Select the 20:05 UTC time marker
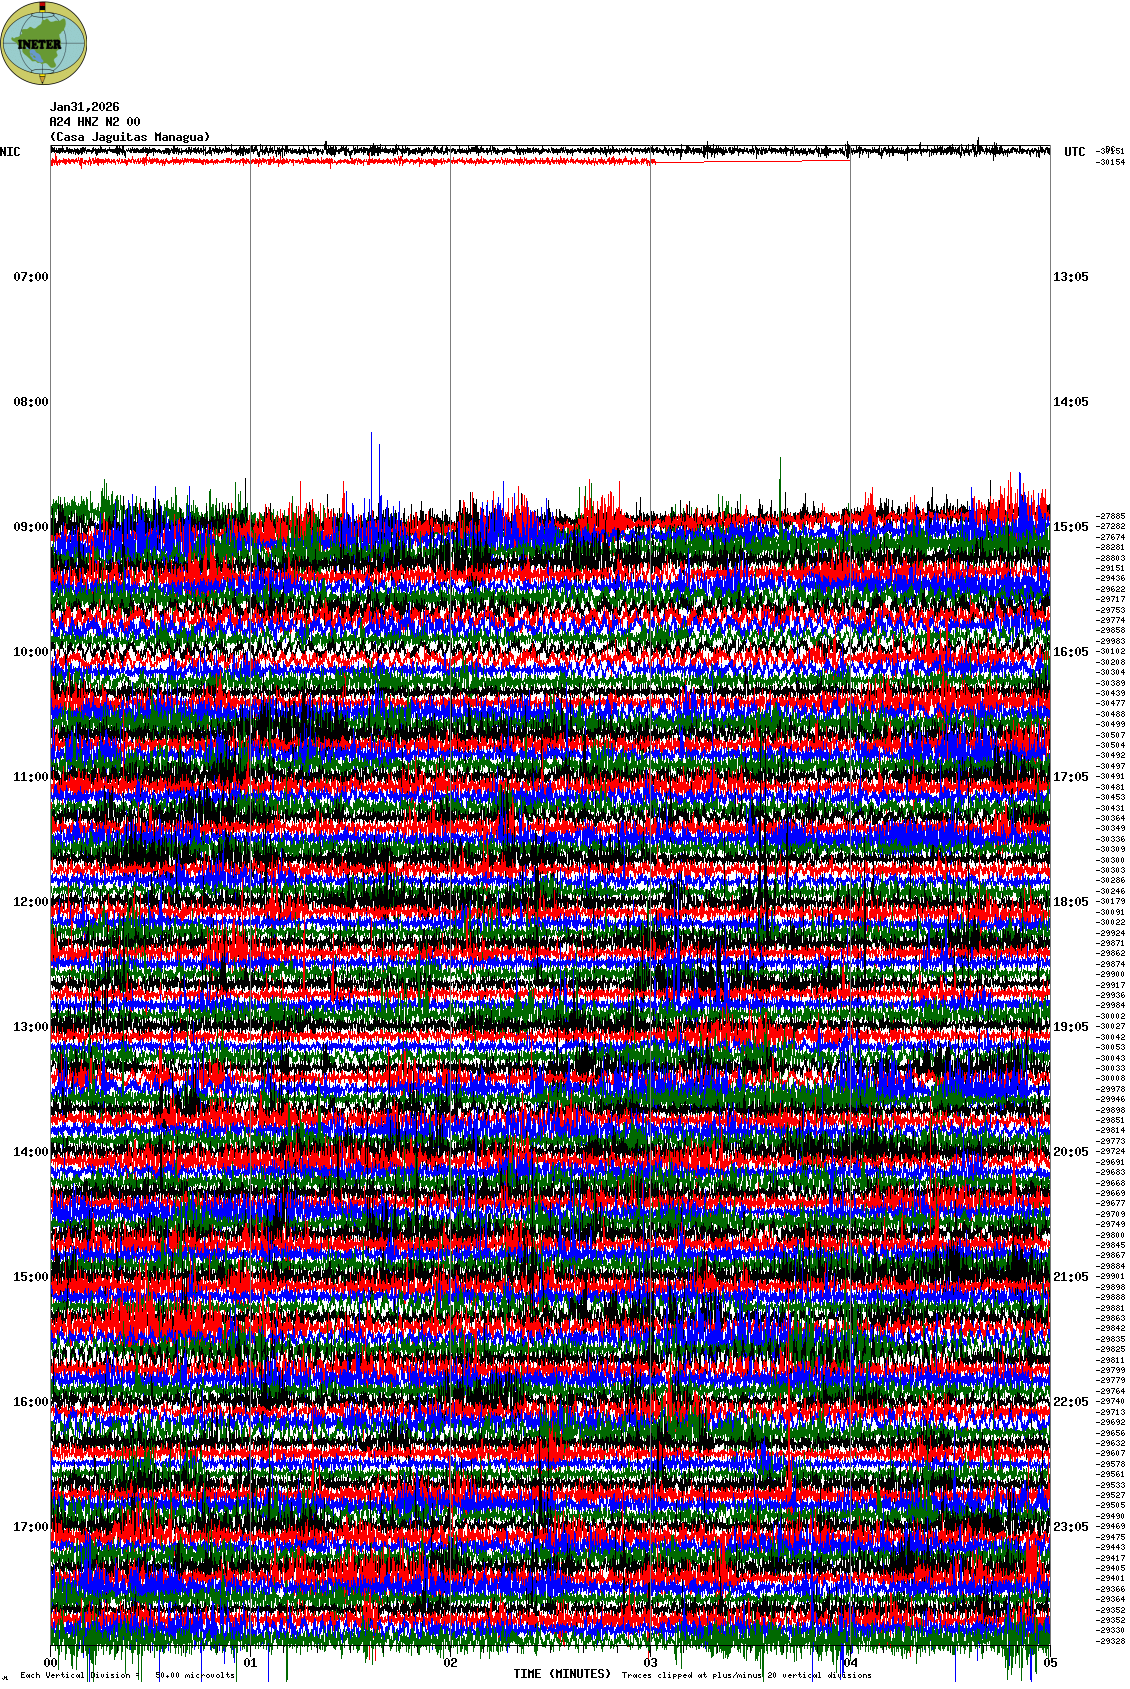 pos(1070,1152)
